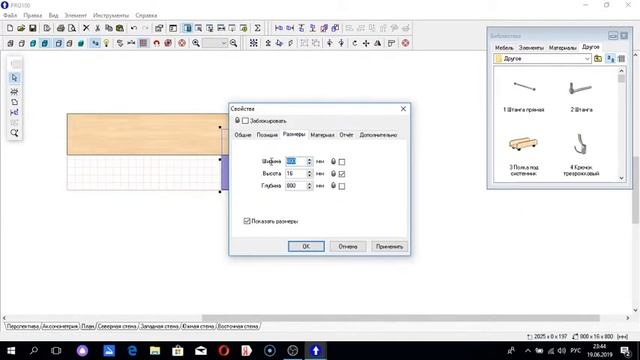Open a project with the folder icon
The height and width of the screenshot is (360, 640).
click(x=21, y=28)
